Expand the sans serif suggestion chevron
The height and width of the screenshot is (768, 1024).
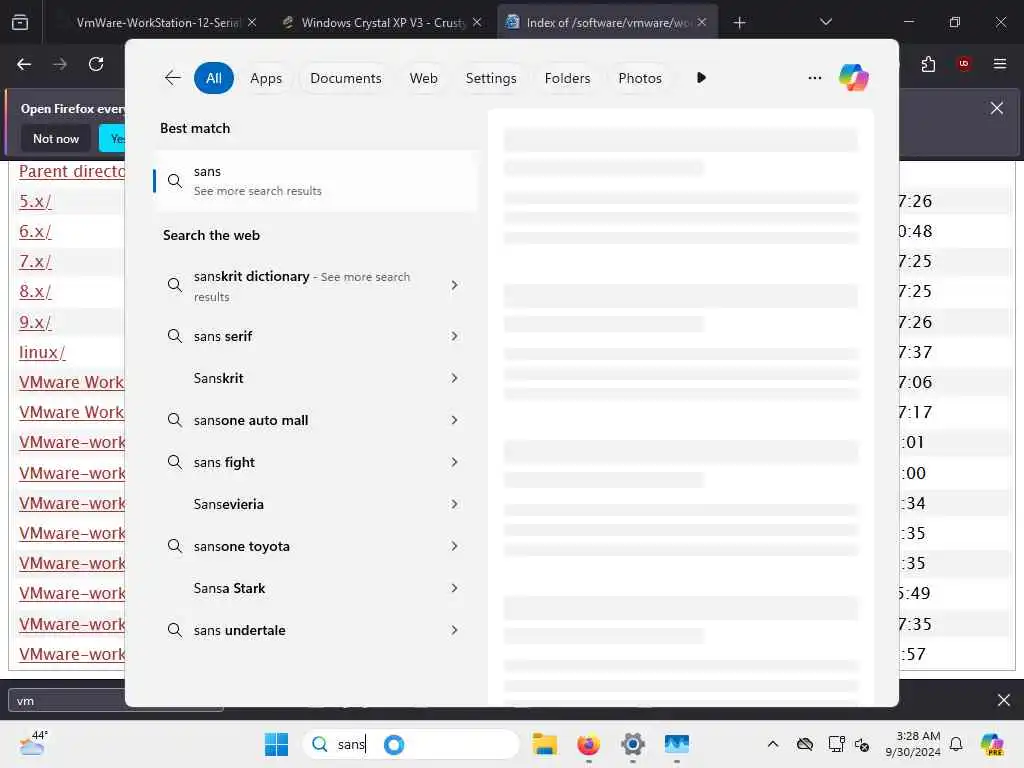[x=455, y=336]
